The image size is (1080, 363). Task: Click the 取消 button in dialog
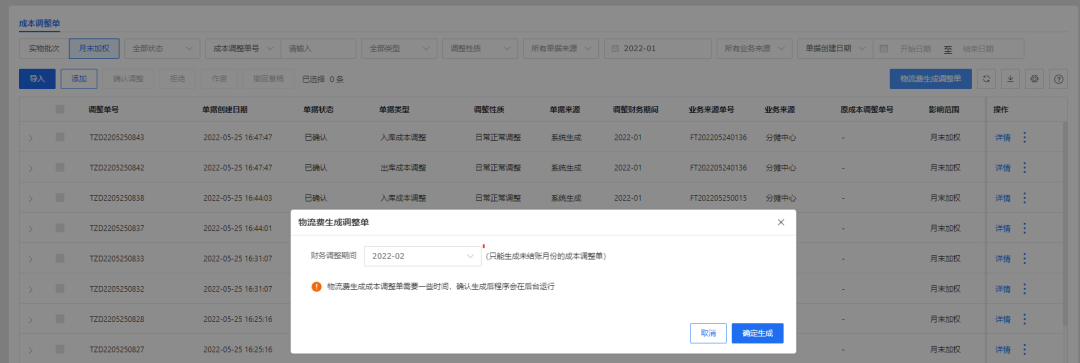708,333
